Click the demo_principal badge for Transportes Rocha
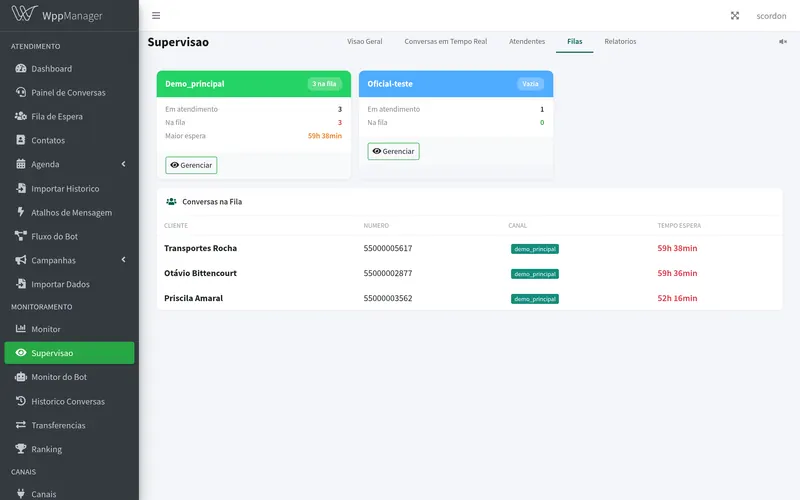 pyautogui.click(x=535, y=249)
